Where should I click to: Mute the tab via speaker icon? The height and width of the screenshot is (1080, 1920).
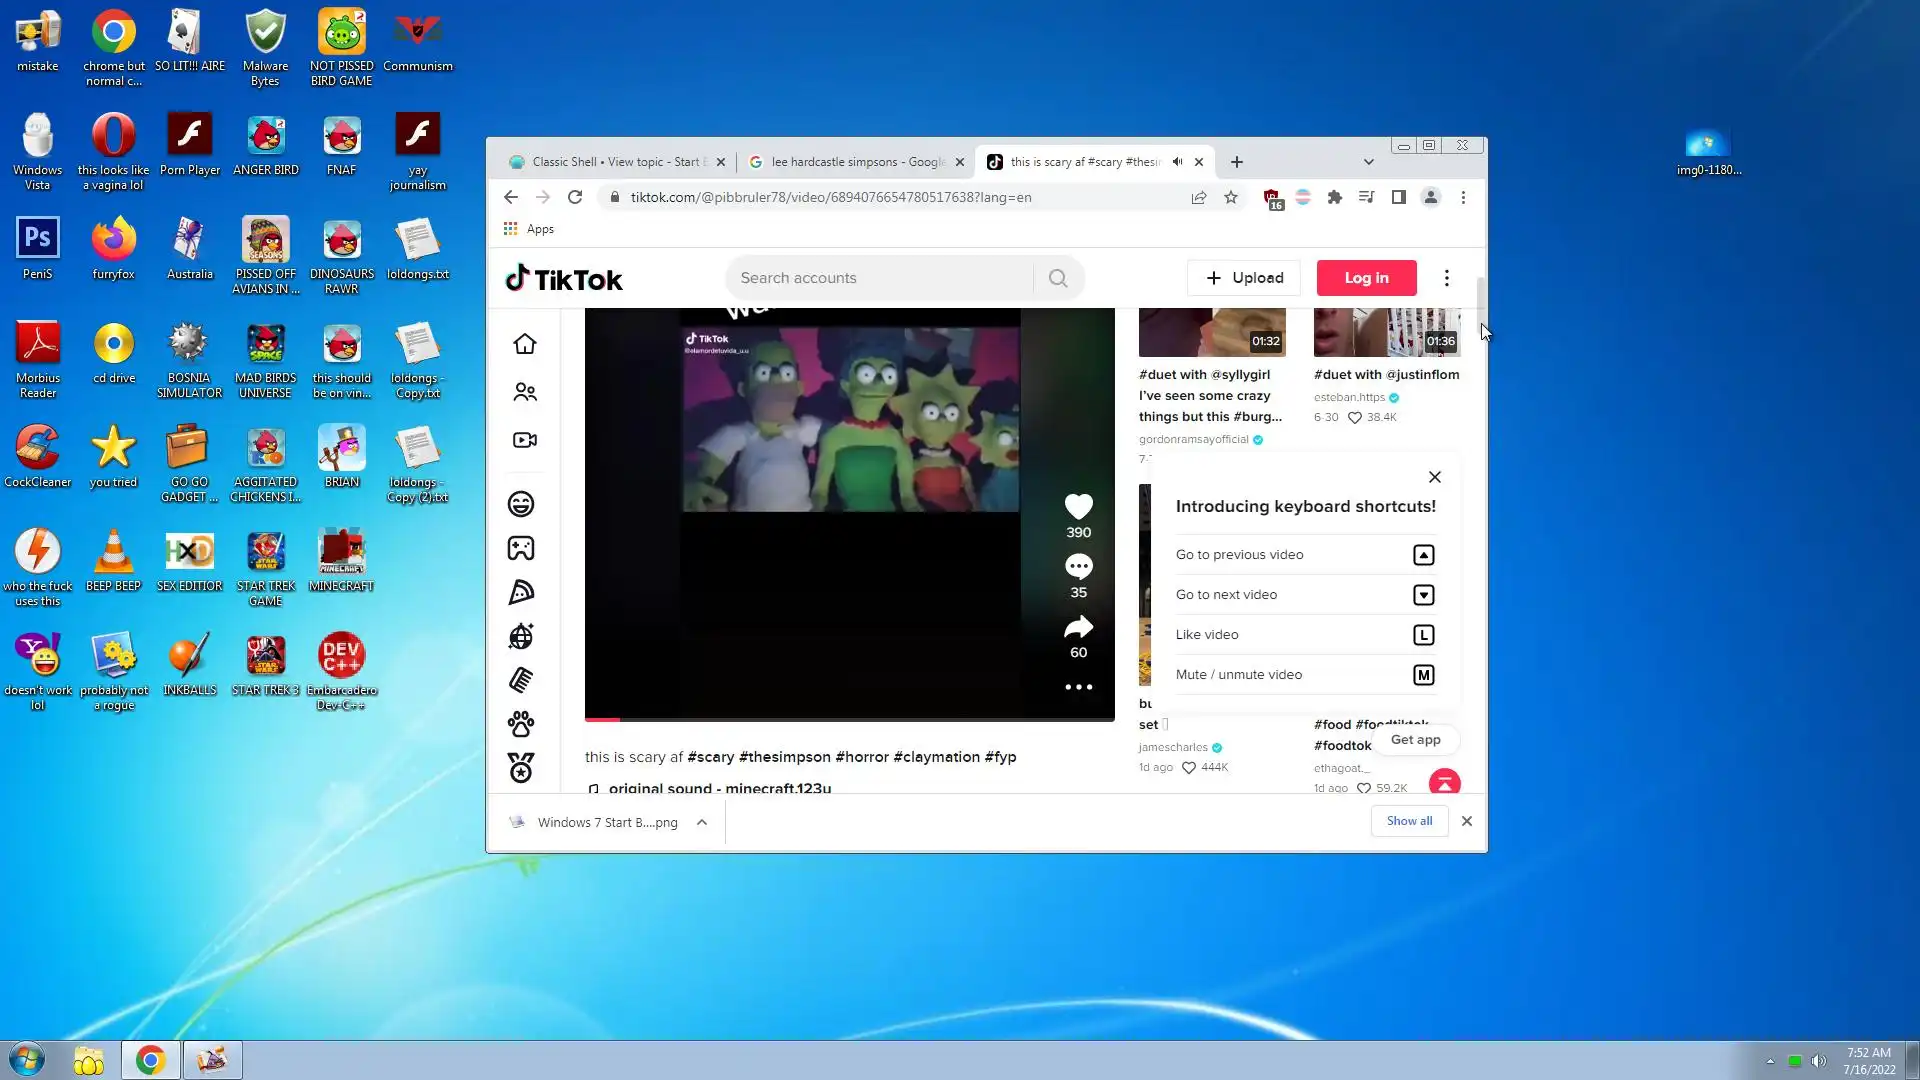(1177, 162)
